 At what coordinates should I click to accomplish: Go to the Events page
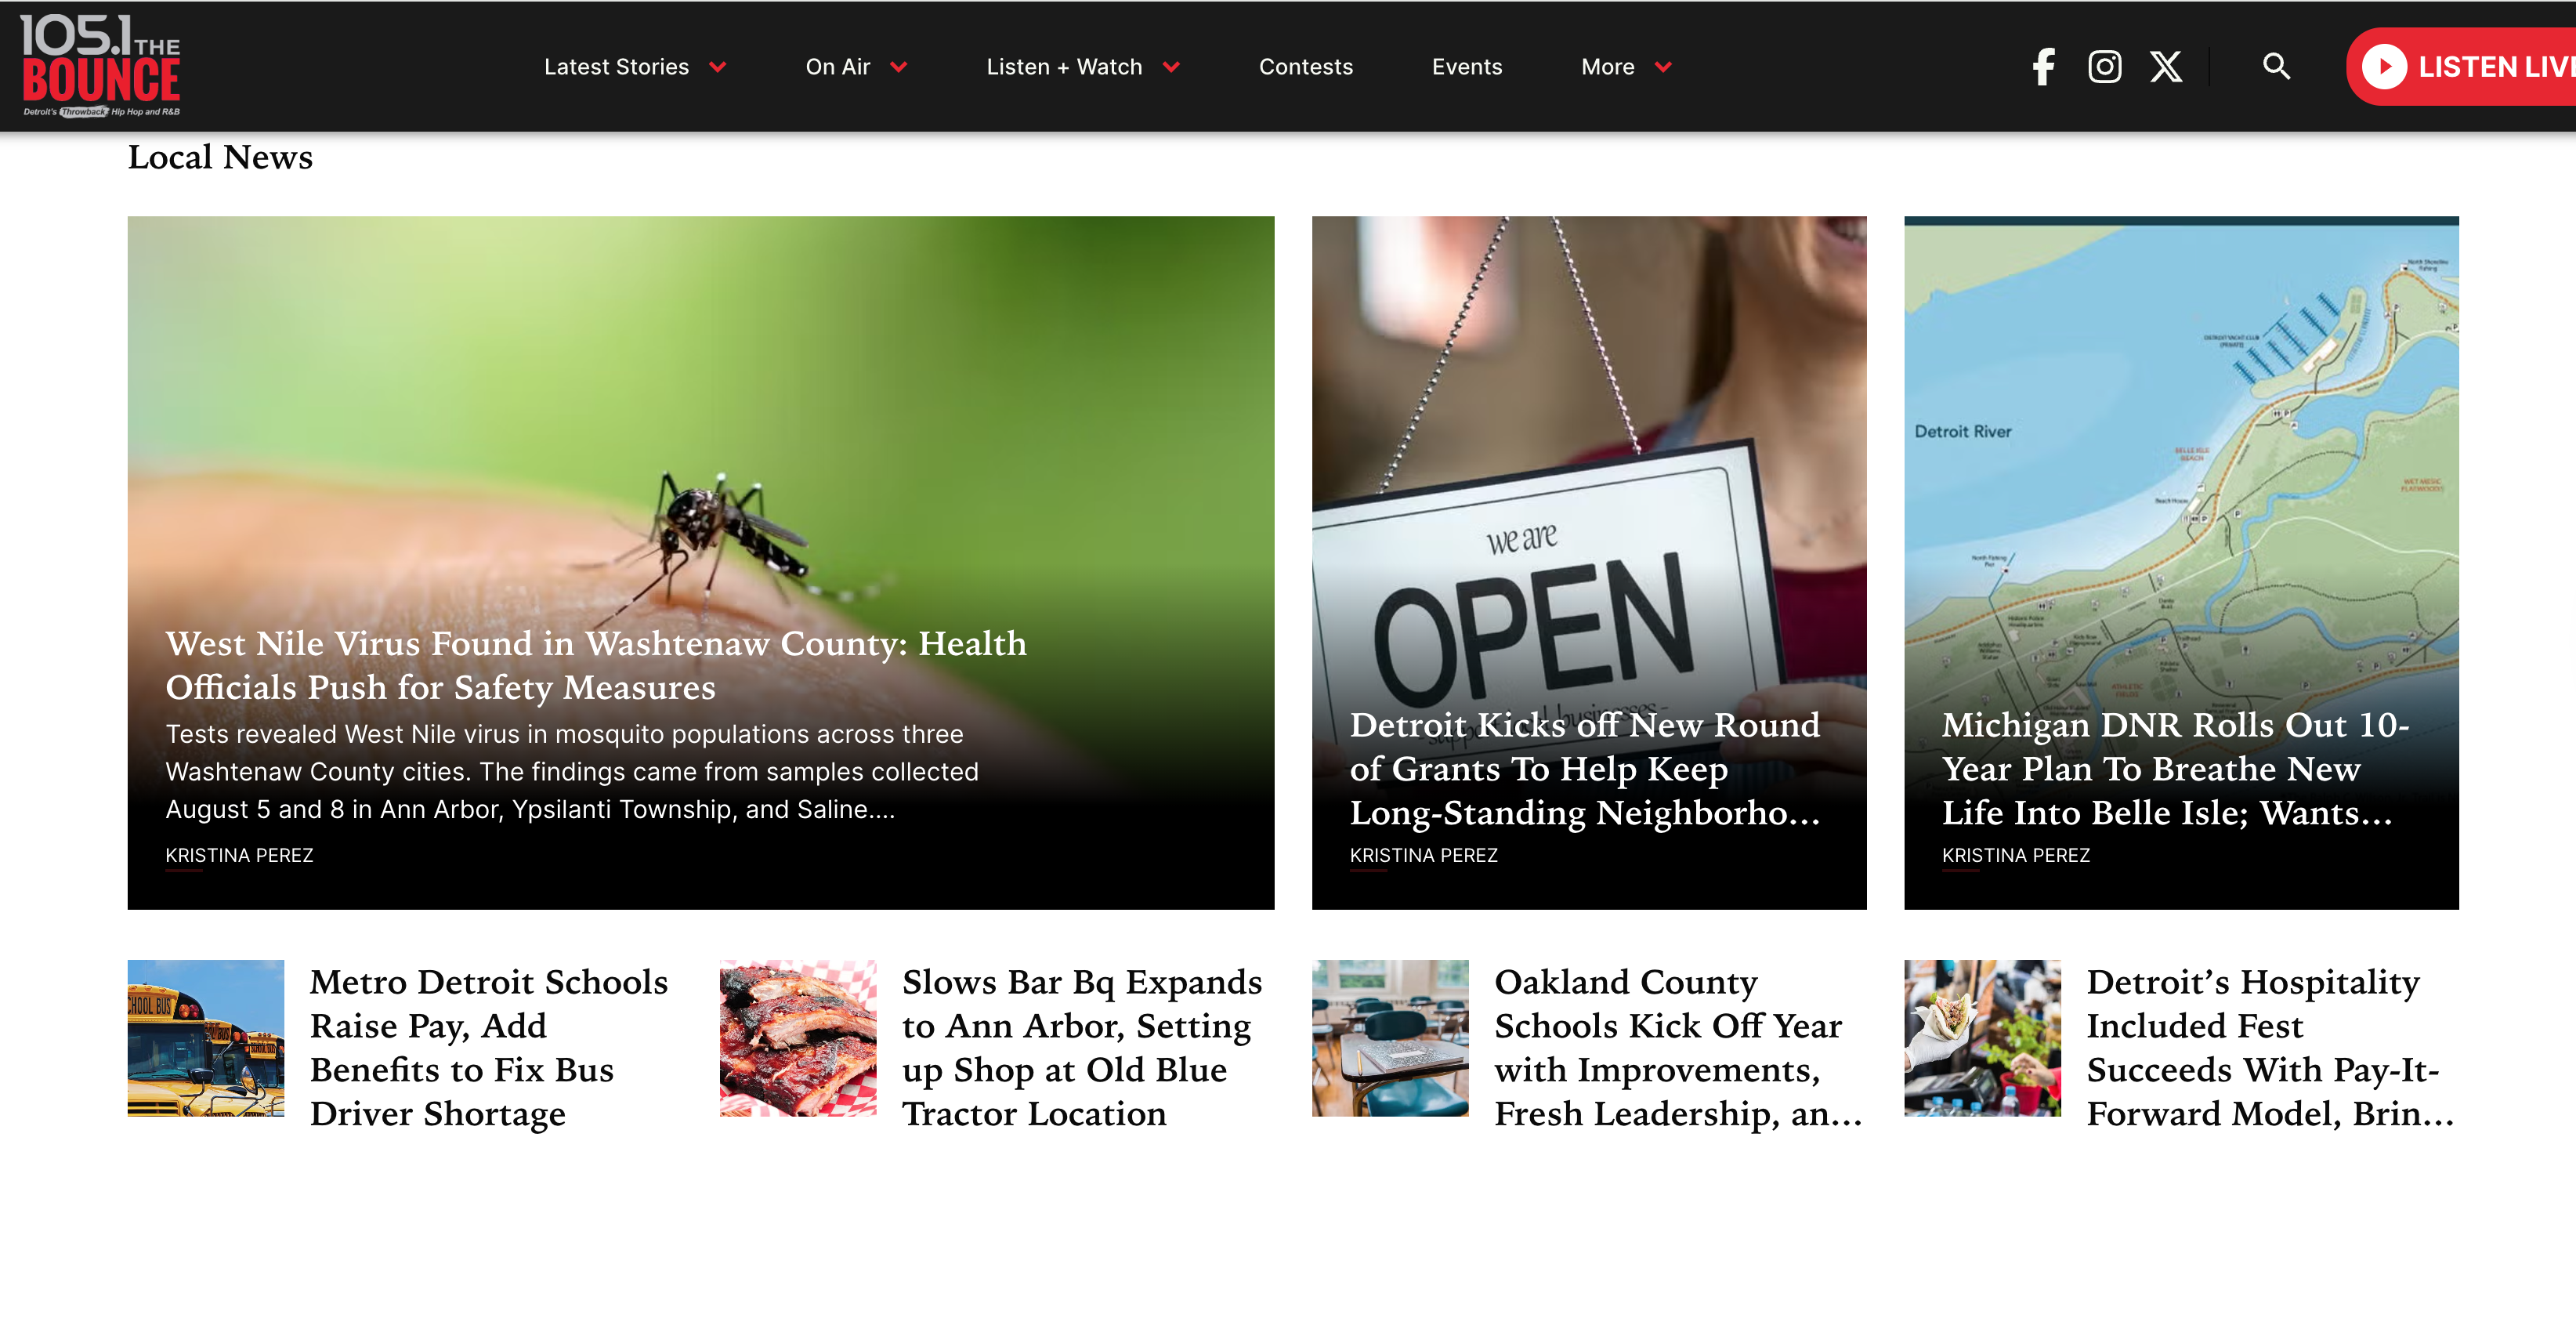tap(1467, 67)
